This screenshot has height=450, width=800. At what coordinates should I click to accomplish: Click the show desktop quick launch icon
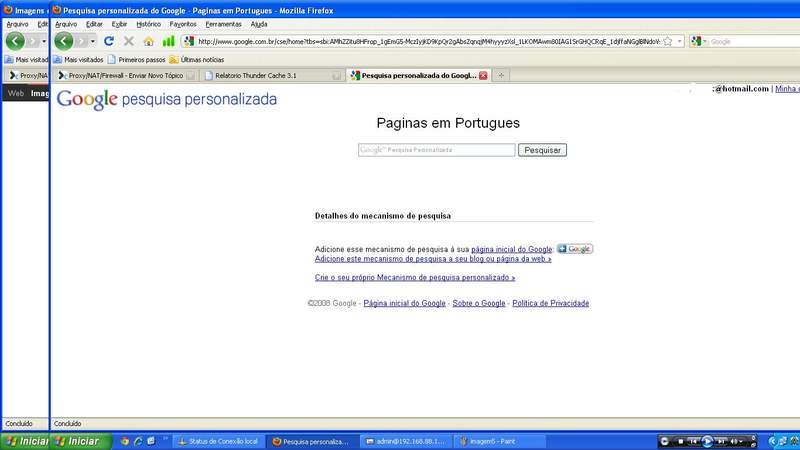151,441
